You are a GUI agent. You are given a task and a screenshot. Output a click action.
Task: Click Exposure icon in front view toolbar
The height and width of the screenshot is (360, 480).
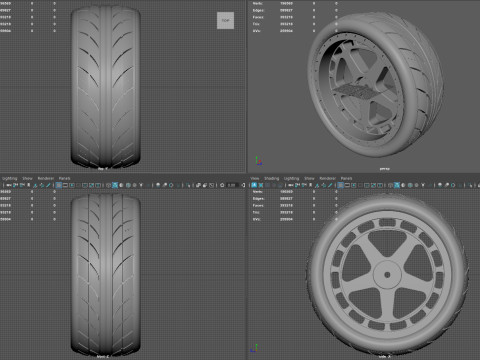pos(222,185)
